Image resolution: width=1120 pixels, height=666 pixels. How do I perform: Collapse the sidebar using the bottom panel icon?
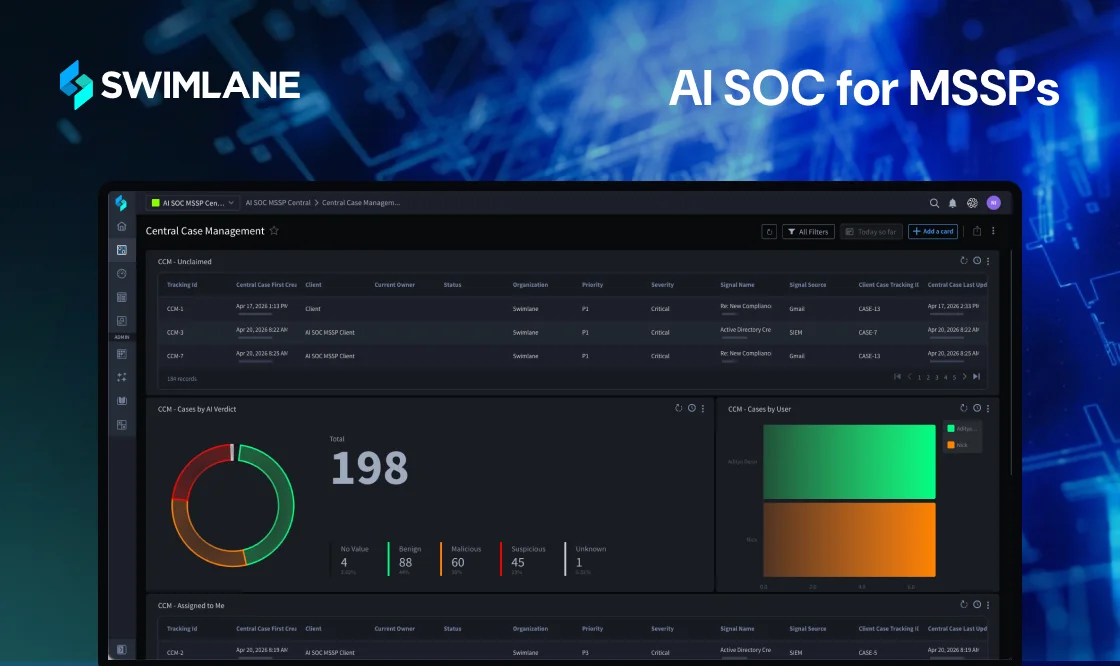point(121,650)
